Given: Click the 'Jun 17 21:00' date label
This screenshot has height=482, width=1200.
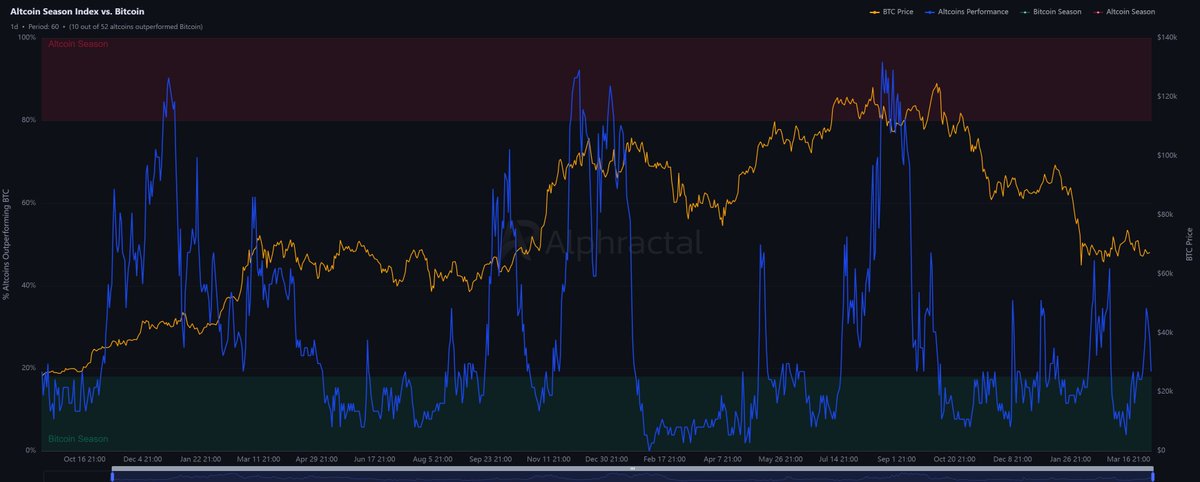Looking at the screenshot, I should pos(375,460).
